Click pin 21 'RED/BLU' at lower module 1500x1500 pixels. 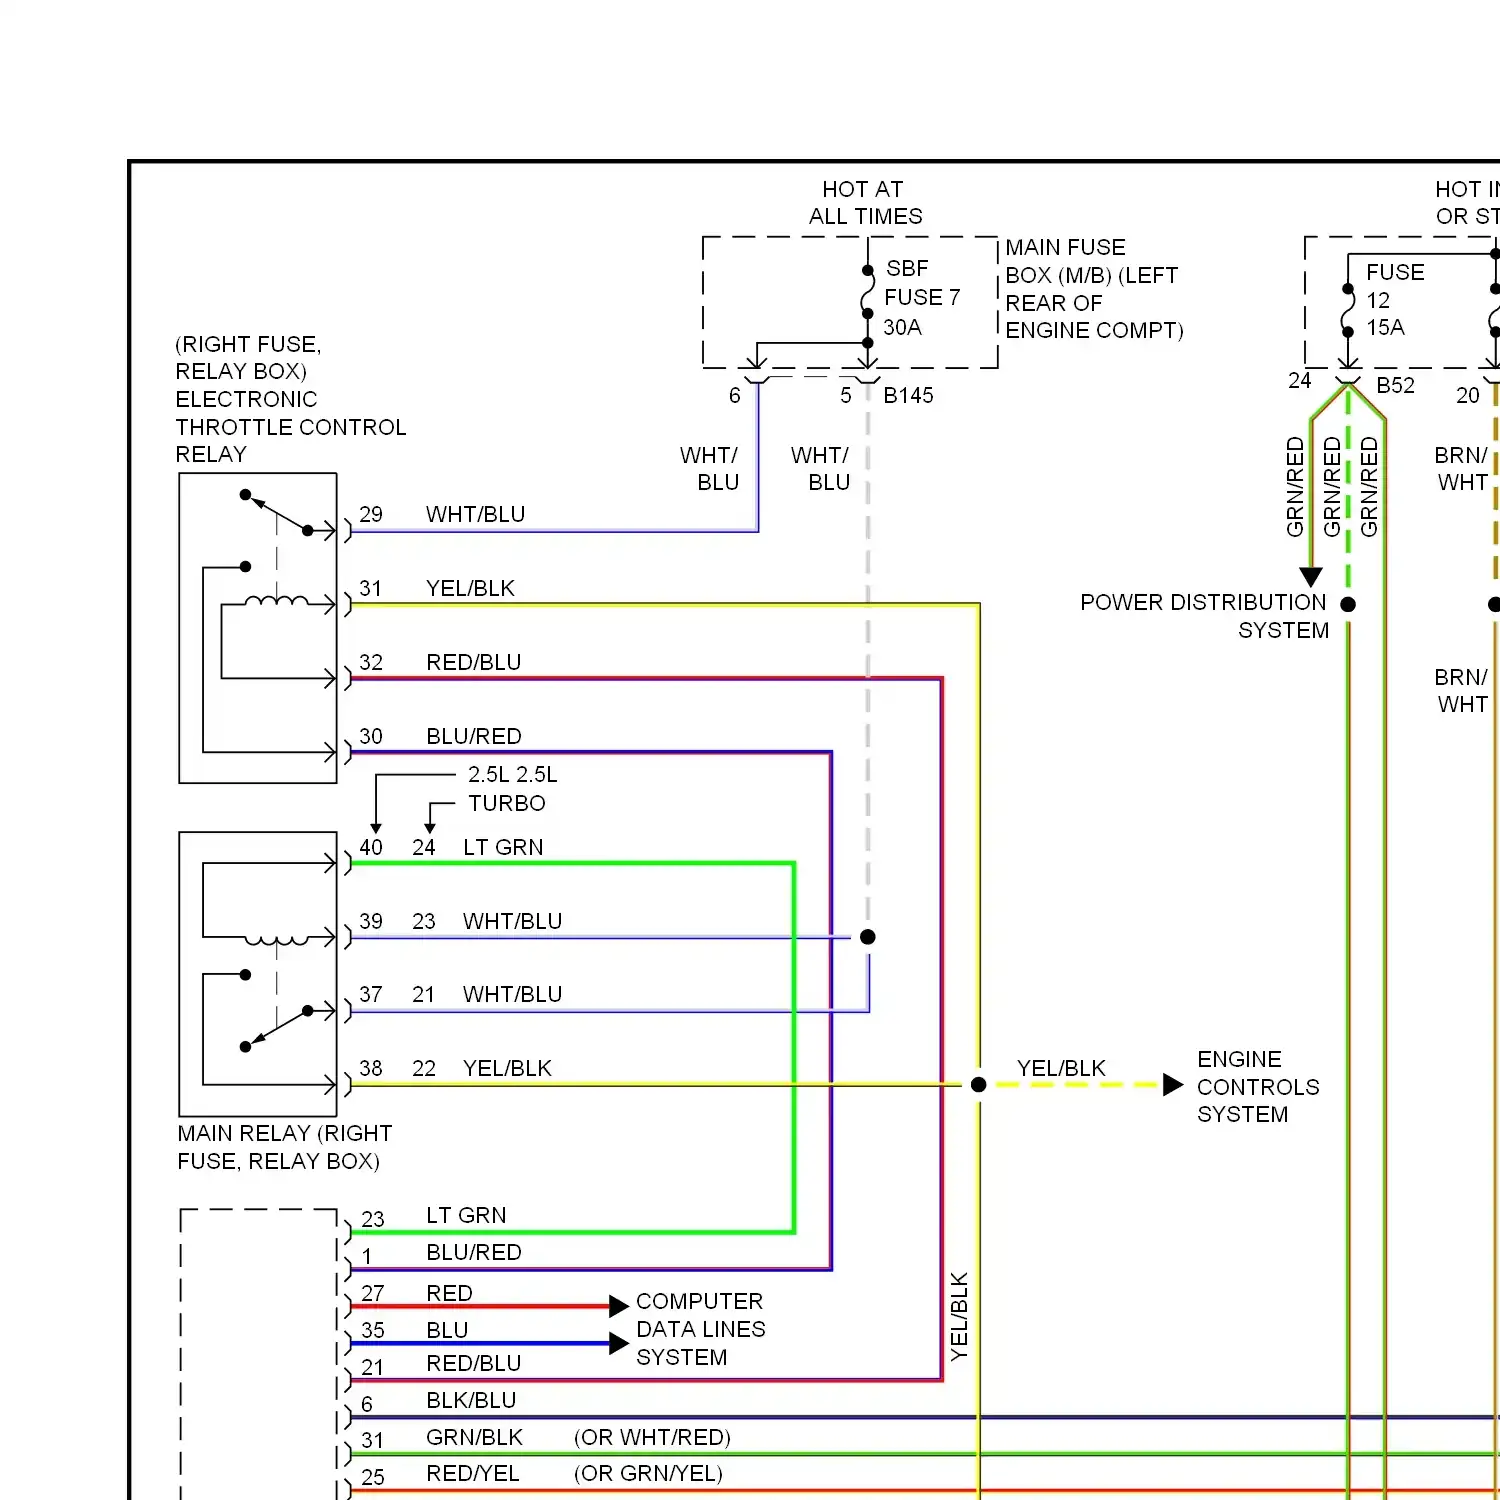pyautogui.click(x=473, y=1363)
